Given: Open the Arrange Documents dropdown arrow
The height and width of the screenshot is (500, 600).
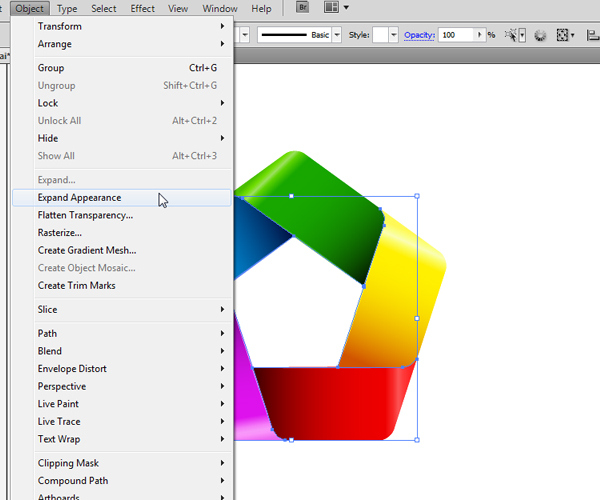Looking at the screenshot, I should tap(346, 8).
